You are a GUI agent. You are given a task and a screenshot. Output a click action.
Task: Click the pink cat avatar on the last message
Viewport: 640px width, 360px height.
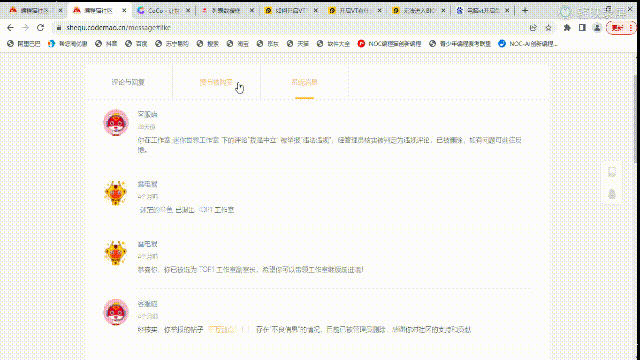click(116, 312)
